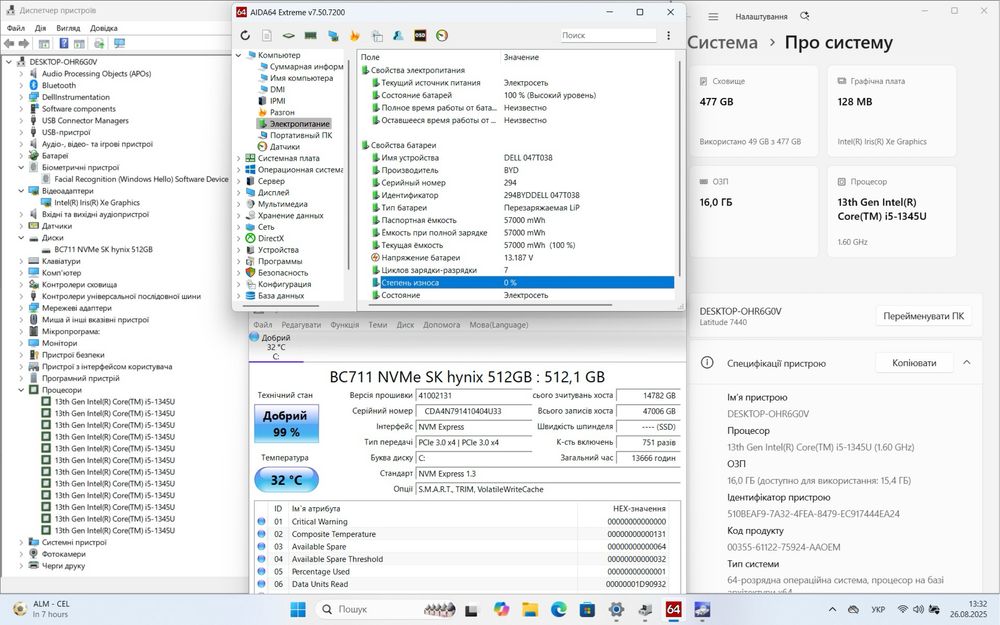Open the AIDA64 report page icon
This screenshot has width=1000, height=625.
[x=267, y=36]
